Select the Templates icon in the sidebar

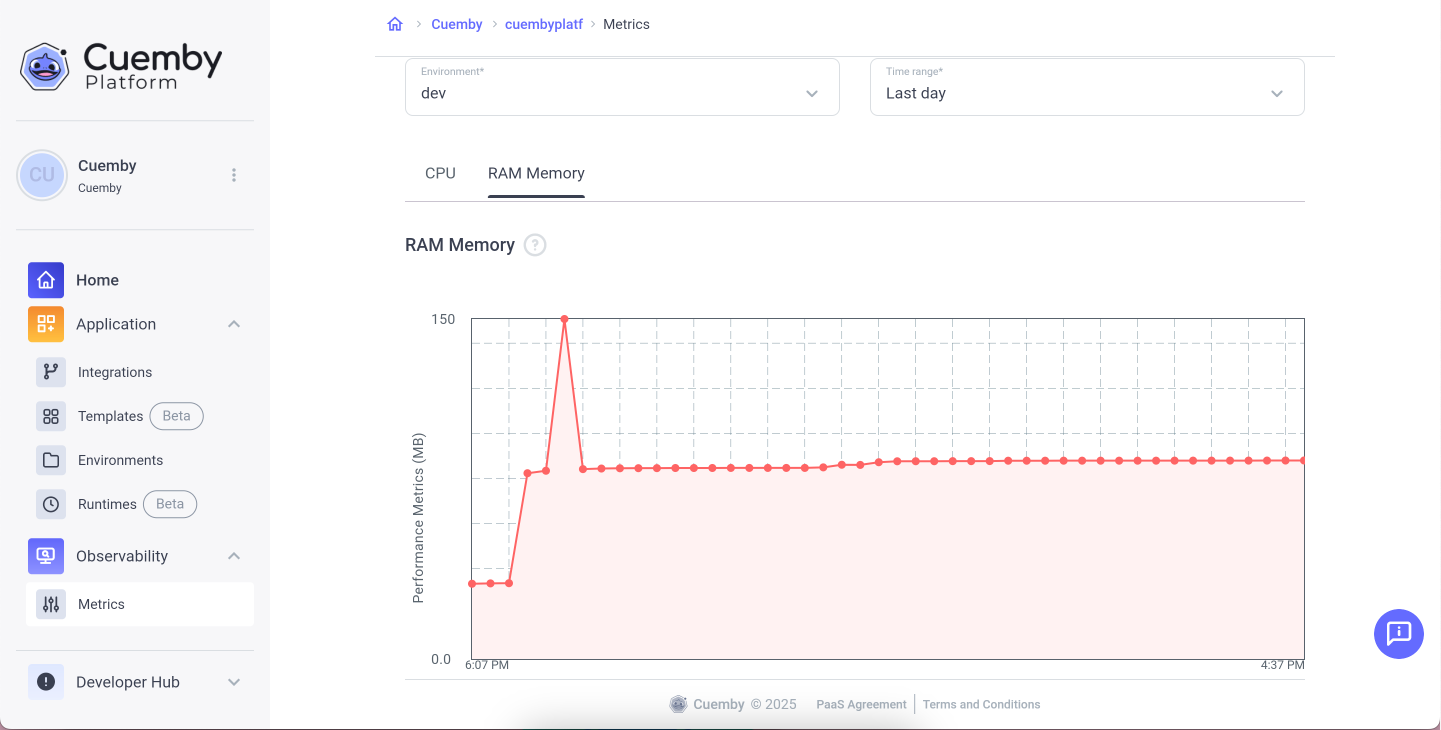[50, 416]
